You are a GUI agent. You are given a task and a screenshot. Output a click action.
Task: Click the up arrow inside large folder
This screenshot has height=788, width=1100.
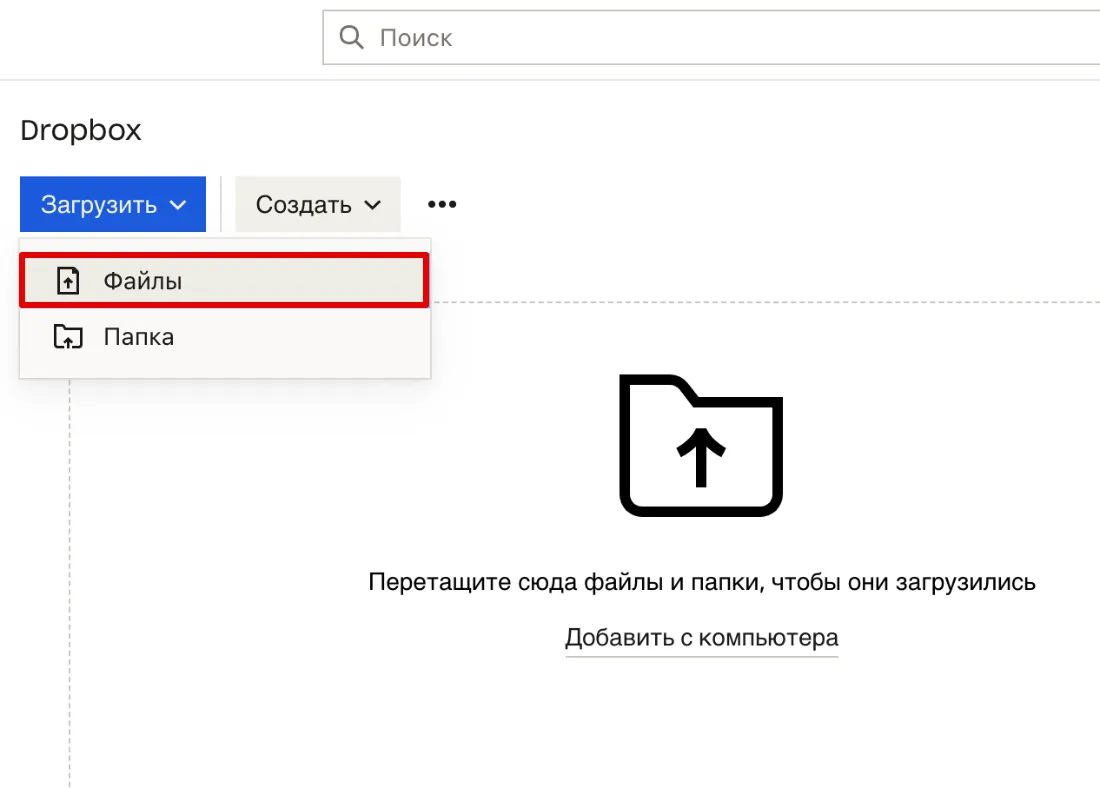point(700,457)
